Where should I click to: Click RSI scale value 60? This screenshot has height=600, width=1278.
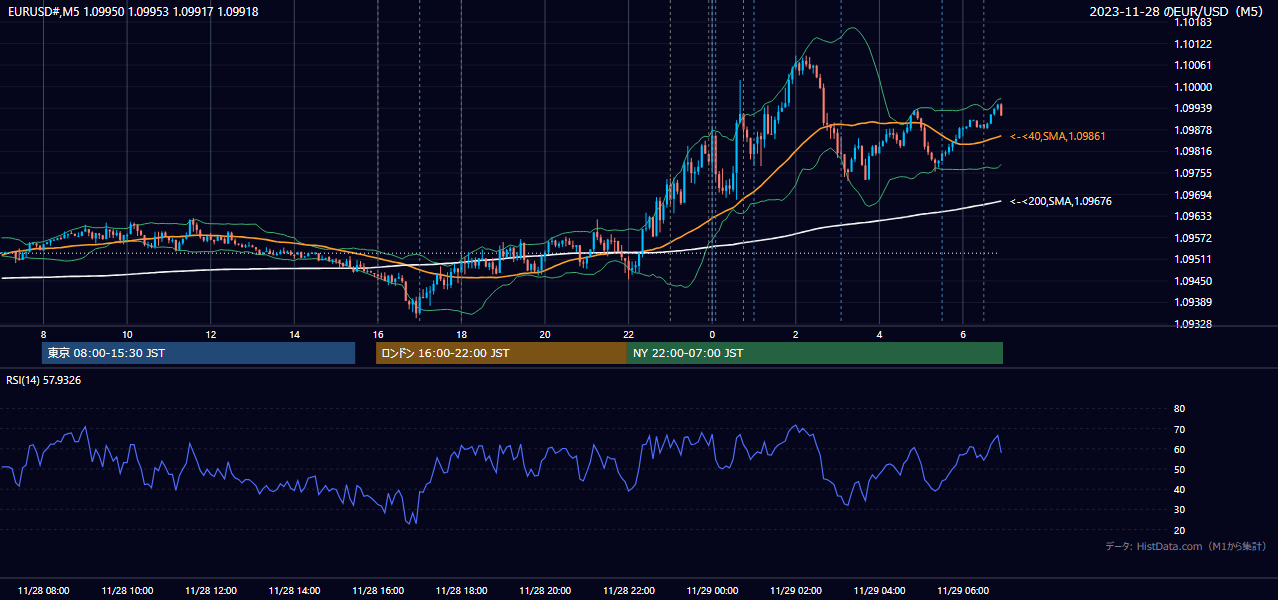pos(1179,449)
